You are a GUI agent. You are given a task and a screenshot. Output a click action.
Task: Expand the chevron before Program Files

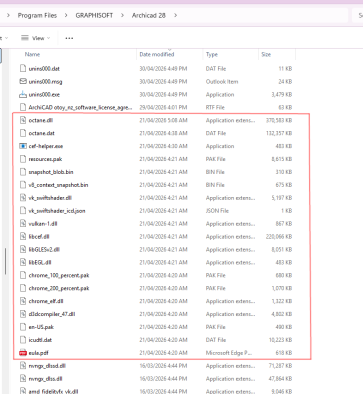pos(8,15)
